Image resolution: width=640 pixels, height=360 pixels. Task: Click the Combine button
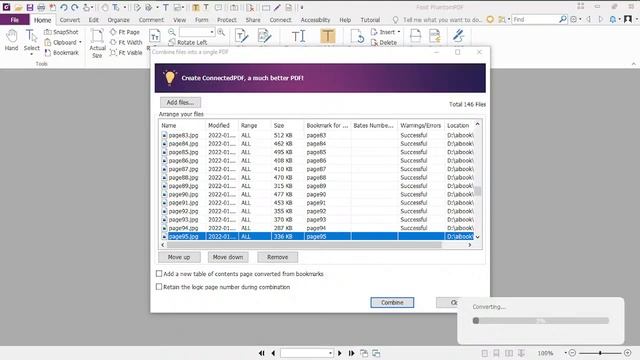(x=392, y=302)
